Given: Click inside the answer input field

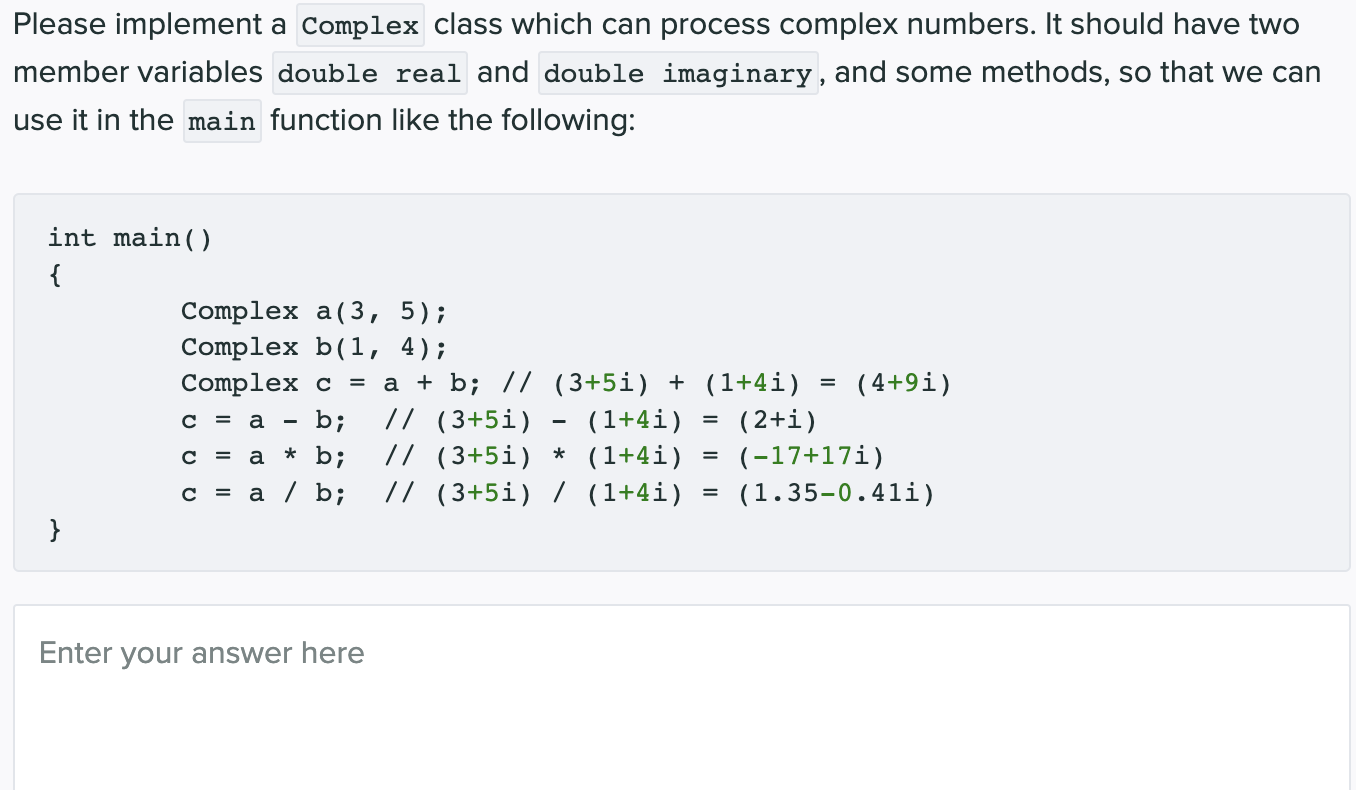Looking at the screenshot, I should pos(678,690).
